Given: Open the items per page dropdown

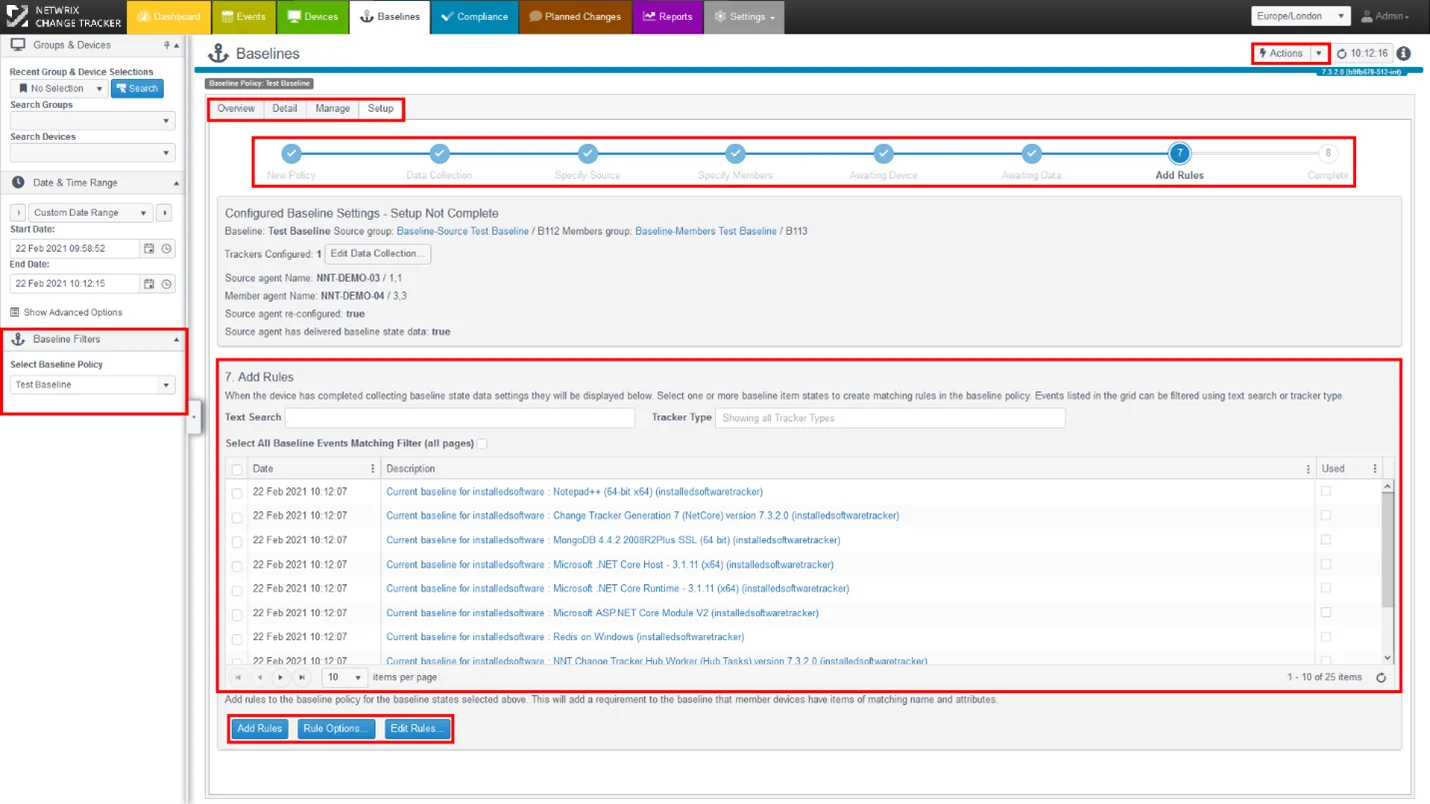Looking at the screenshot, I should (x=344, y=678).
